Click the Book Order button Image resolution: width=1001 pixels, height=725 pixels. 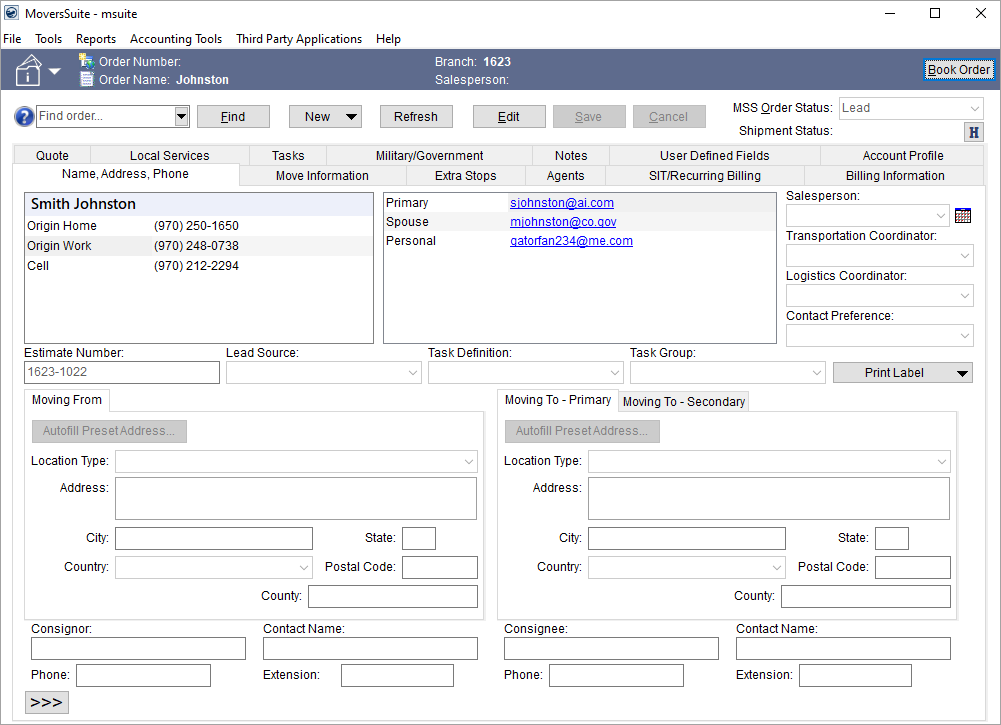click(x=958, y=69)
